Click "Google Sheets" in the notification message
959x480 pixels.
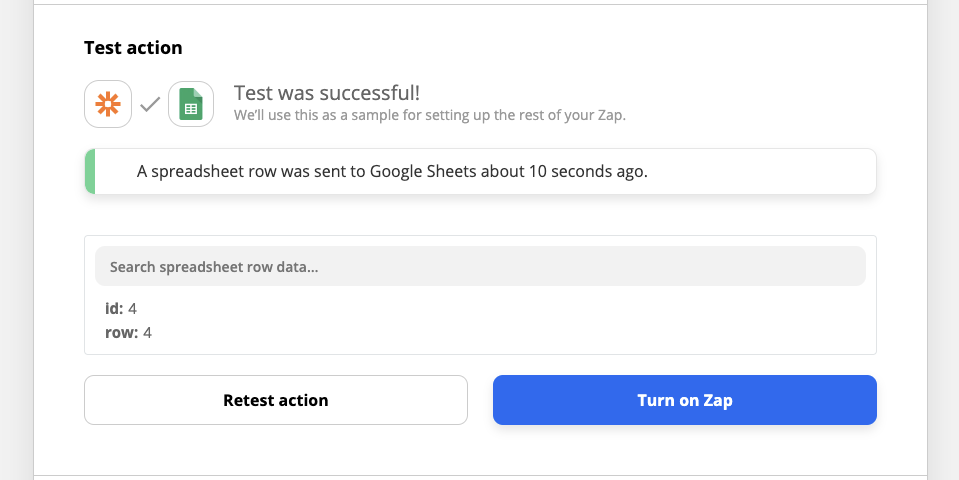423,171
